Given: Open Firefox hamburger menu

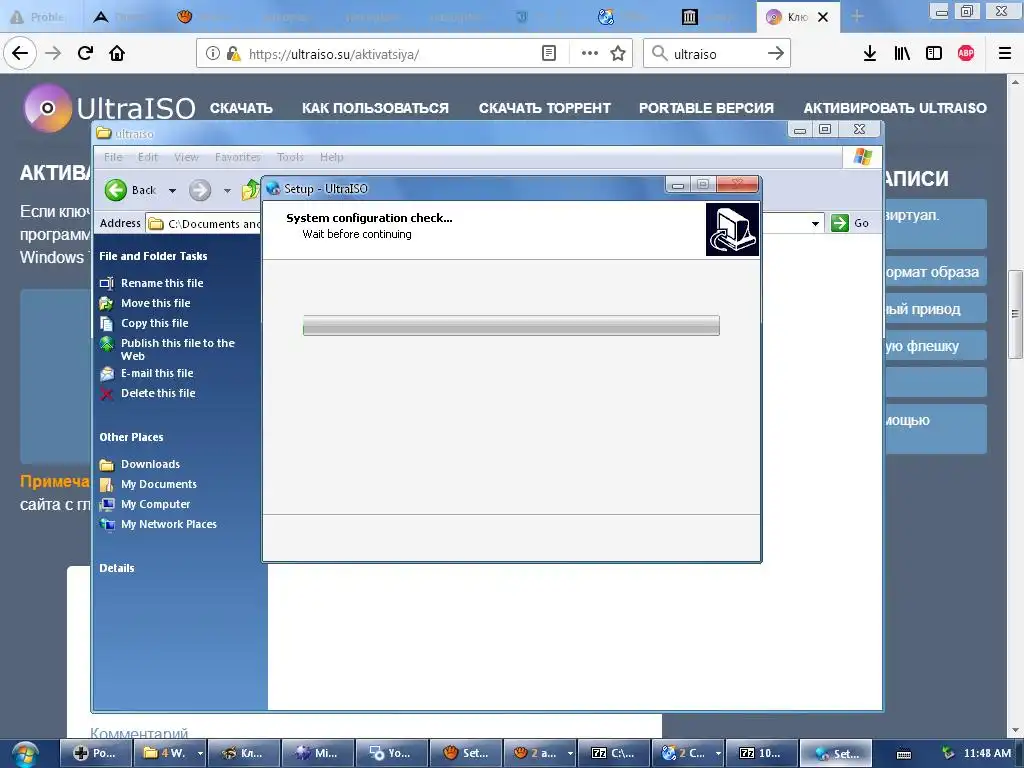Looking at the screenshot, I should click(1004, 54).
